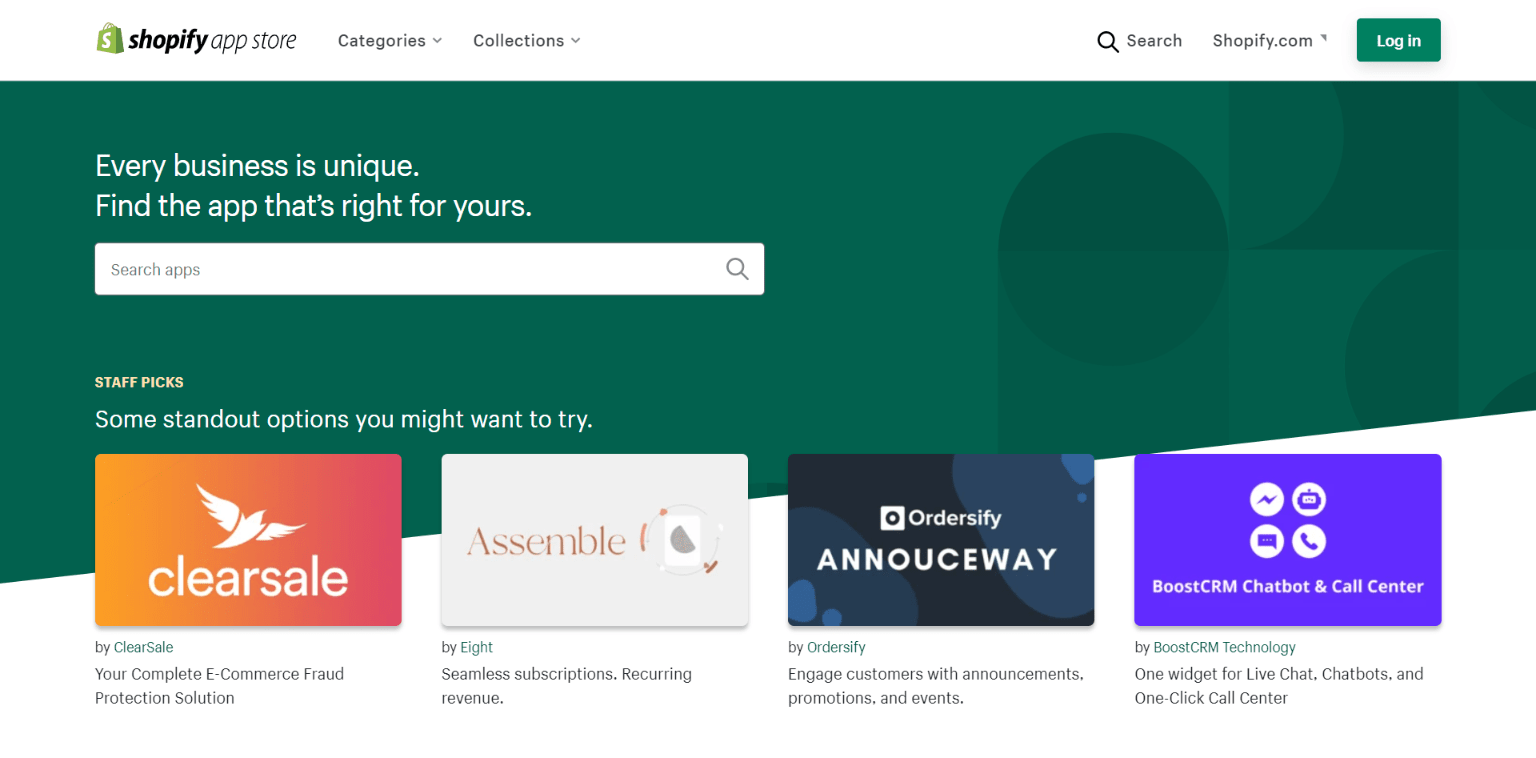The image size is (1536, 758).
Task: Click 'Some standout options you might want to try.'
Action: [x=344, y=419]
